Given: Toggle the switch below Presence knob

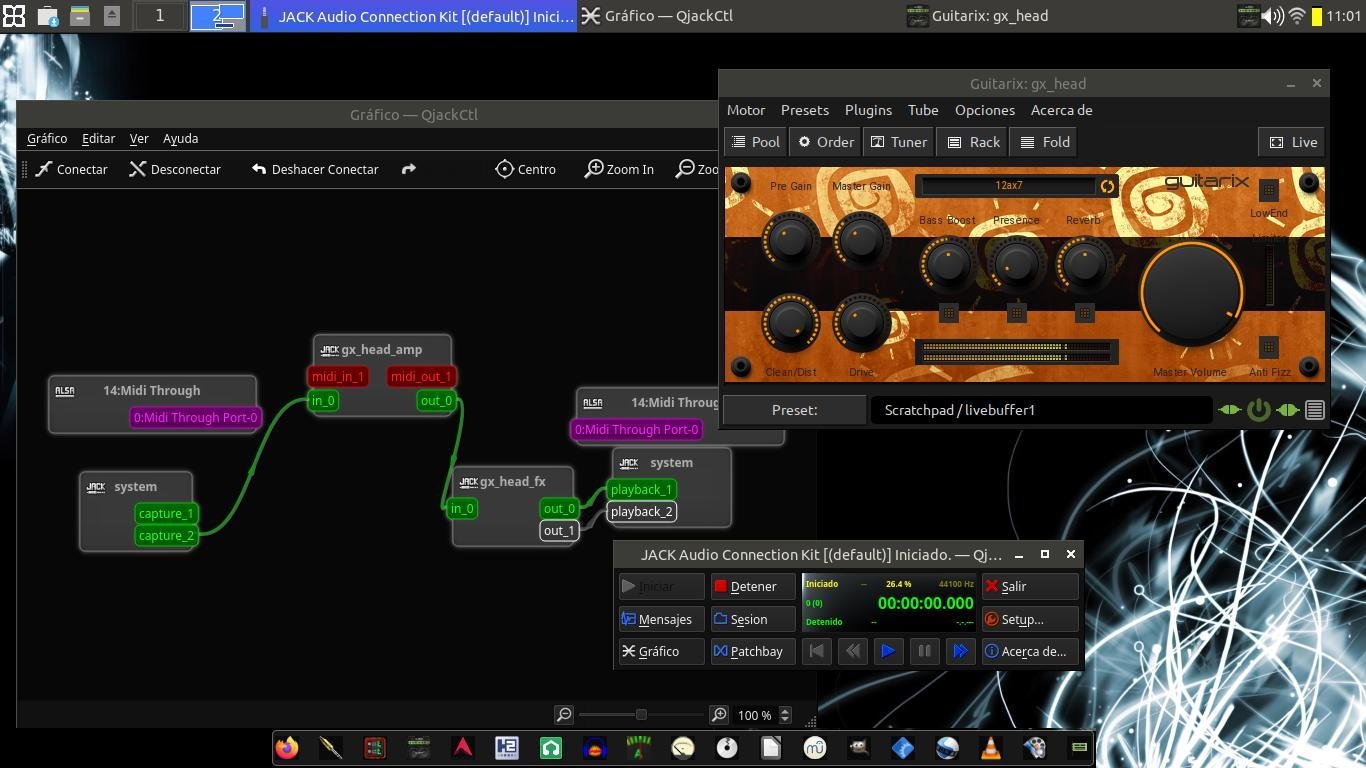Looking at the screenshot, I should 1017,313.
